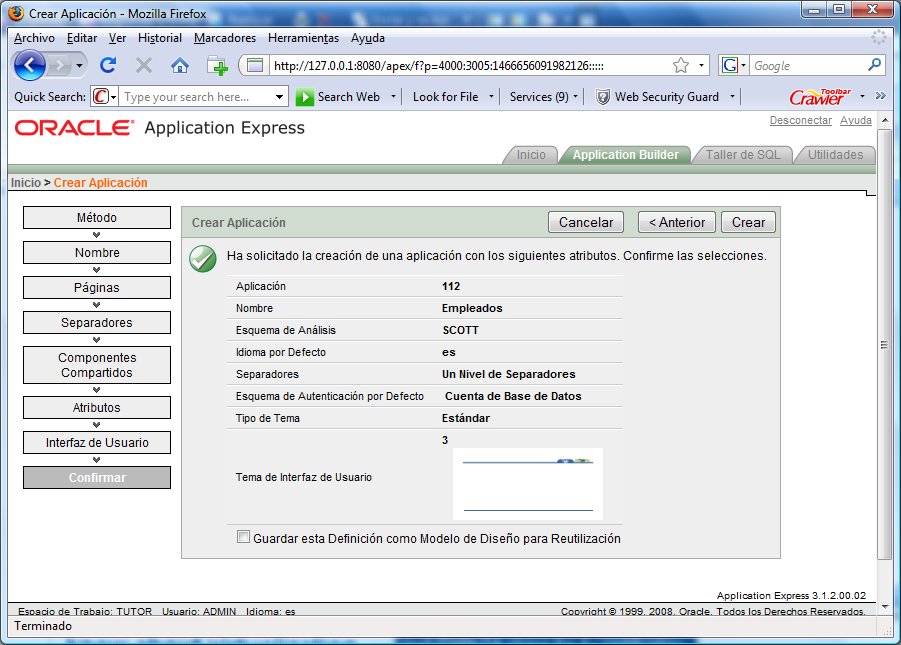Click the forward navigation arrow
The height and width of the screenshot is (645, 901).
click(x=59, y=66)
